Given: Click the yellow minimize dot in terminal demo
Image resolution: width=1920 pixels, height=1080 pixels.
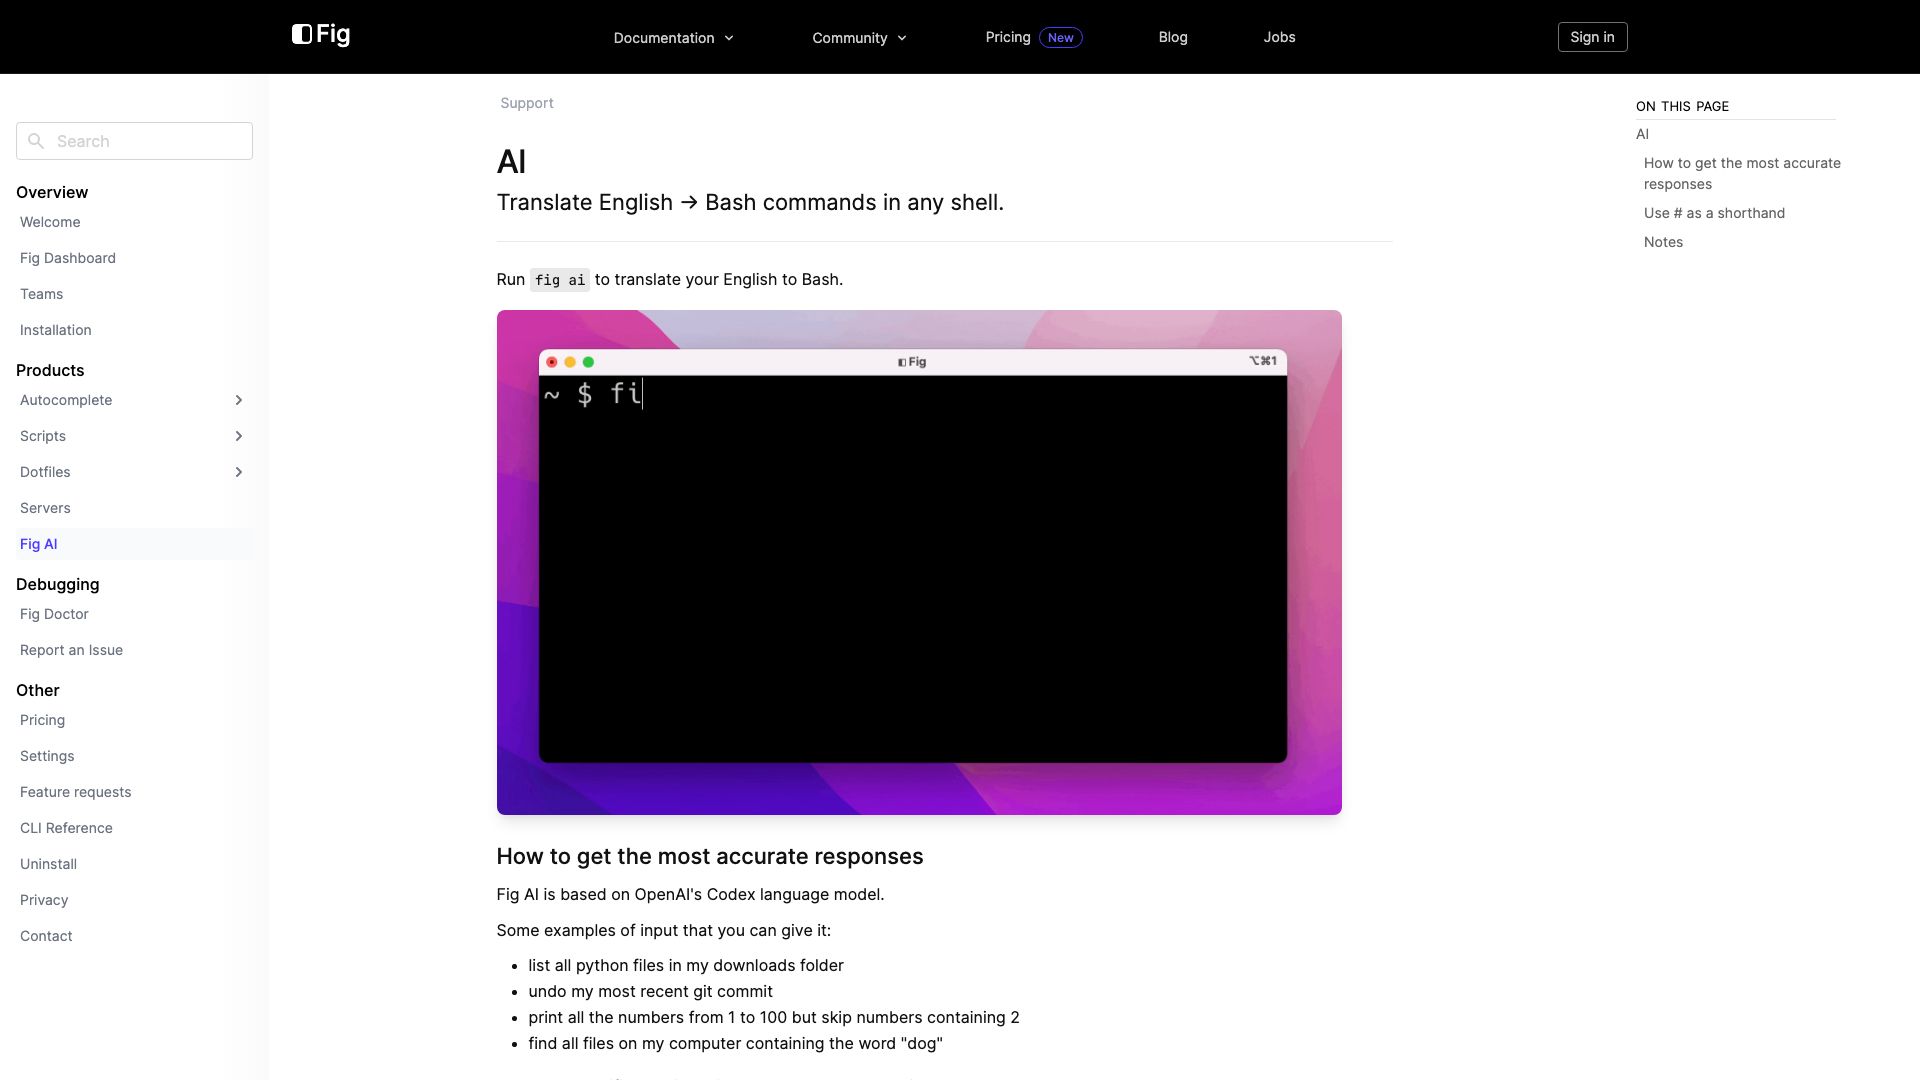Looking at the screenshot, I should pyautogui.click(x=570, y=362).
